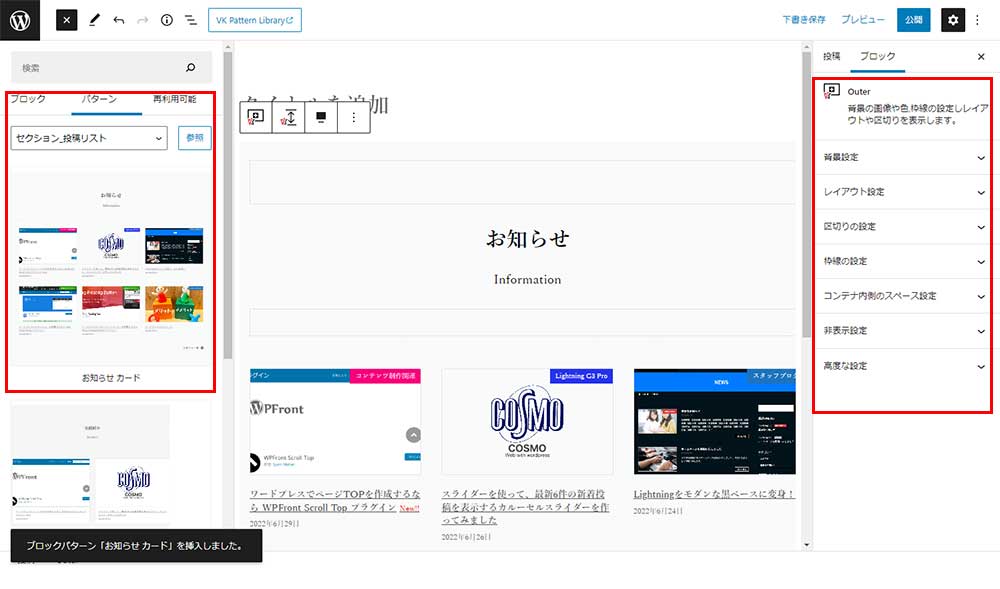The width and height of the screenshot is (1000, 589).
Task: Open document details info icon
Action: (166, 20)
